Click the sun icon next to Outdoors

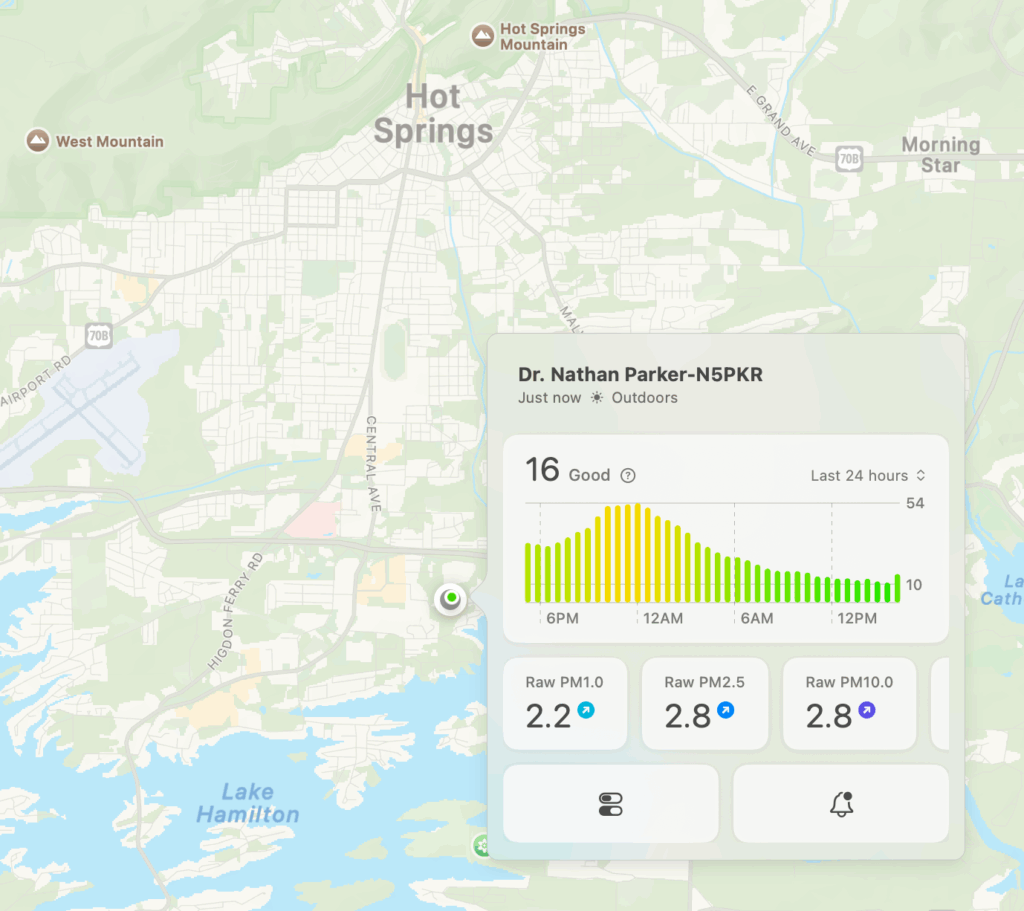click(597, 398)
